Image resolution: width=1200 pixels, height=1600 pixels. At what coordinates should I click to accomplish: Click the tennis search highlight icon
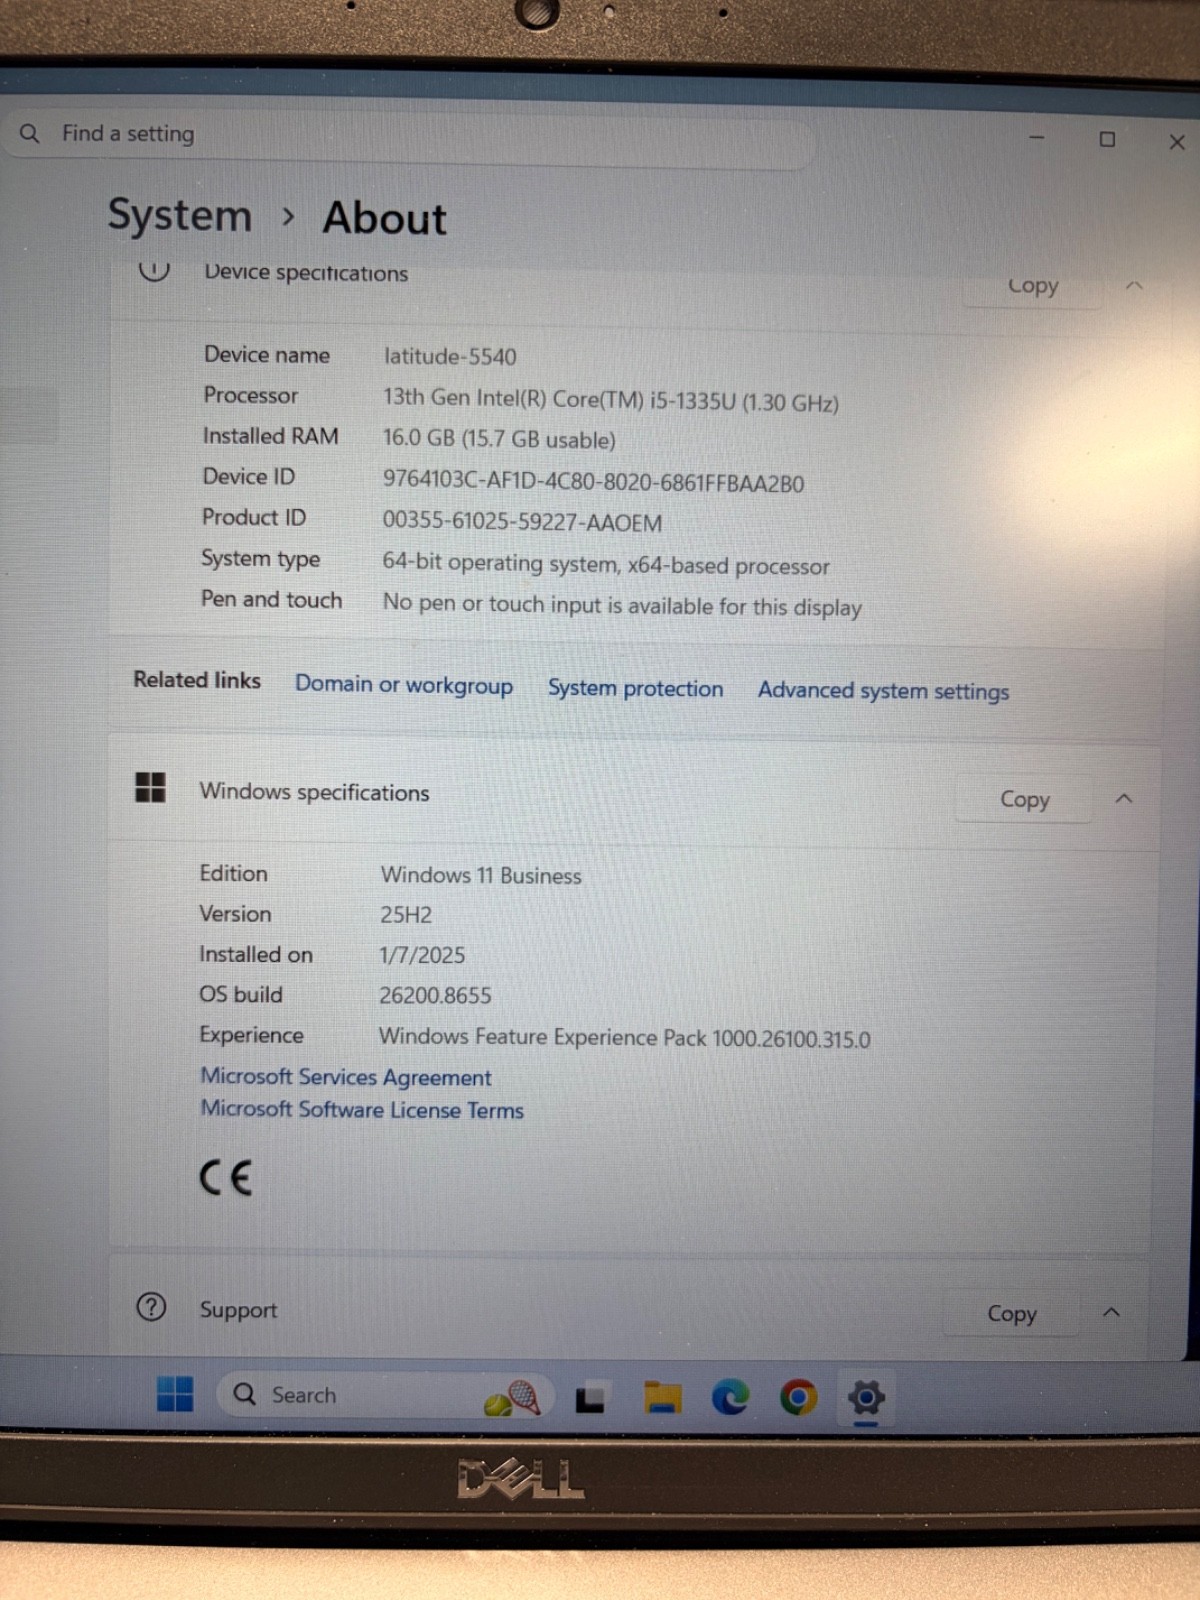[512, 1397]
